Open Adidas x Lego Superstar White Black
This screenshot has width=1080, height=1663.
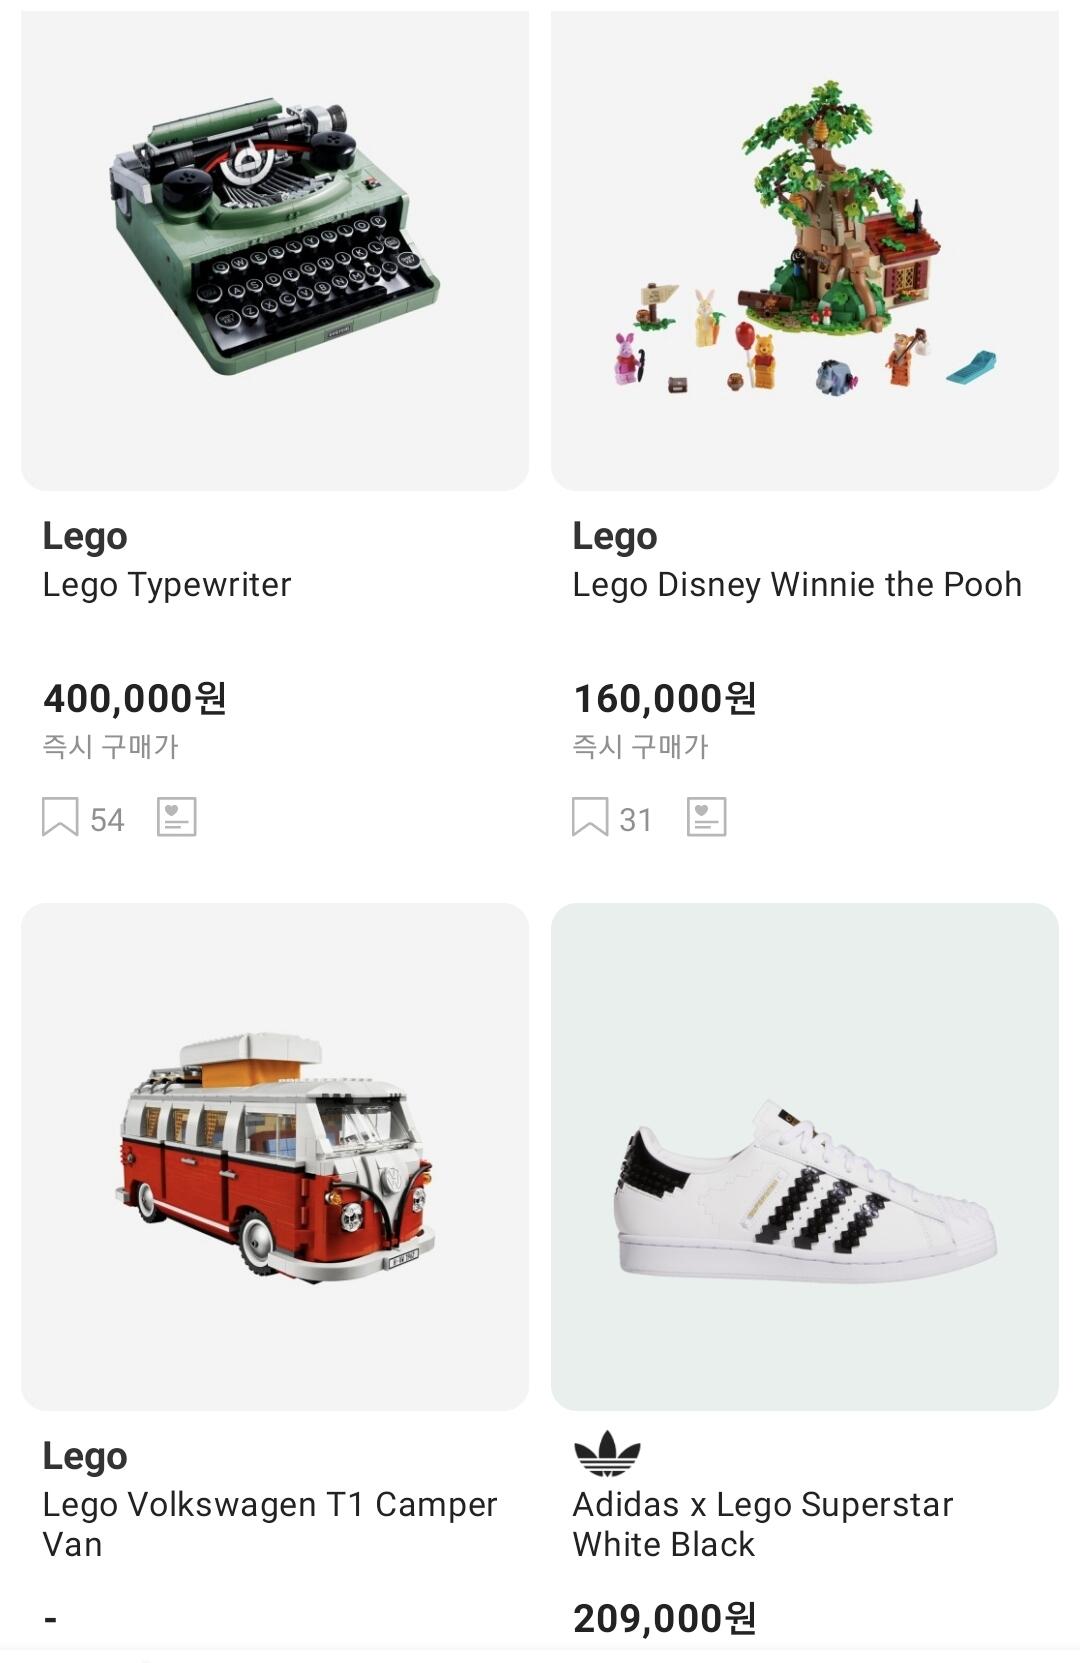coord(762,1524)
